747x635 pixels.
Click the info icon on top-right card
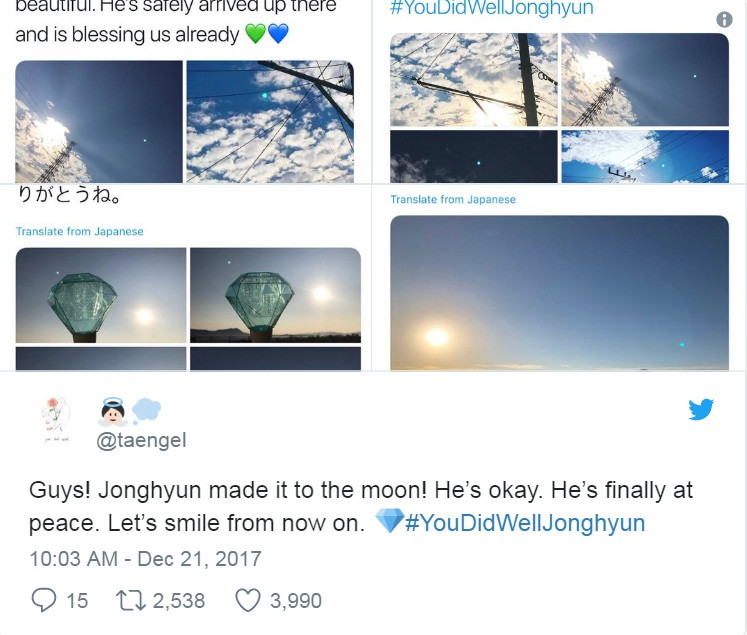click(x=725, y=20)
